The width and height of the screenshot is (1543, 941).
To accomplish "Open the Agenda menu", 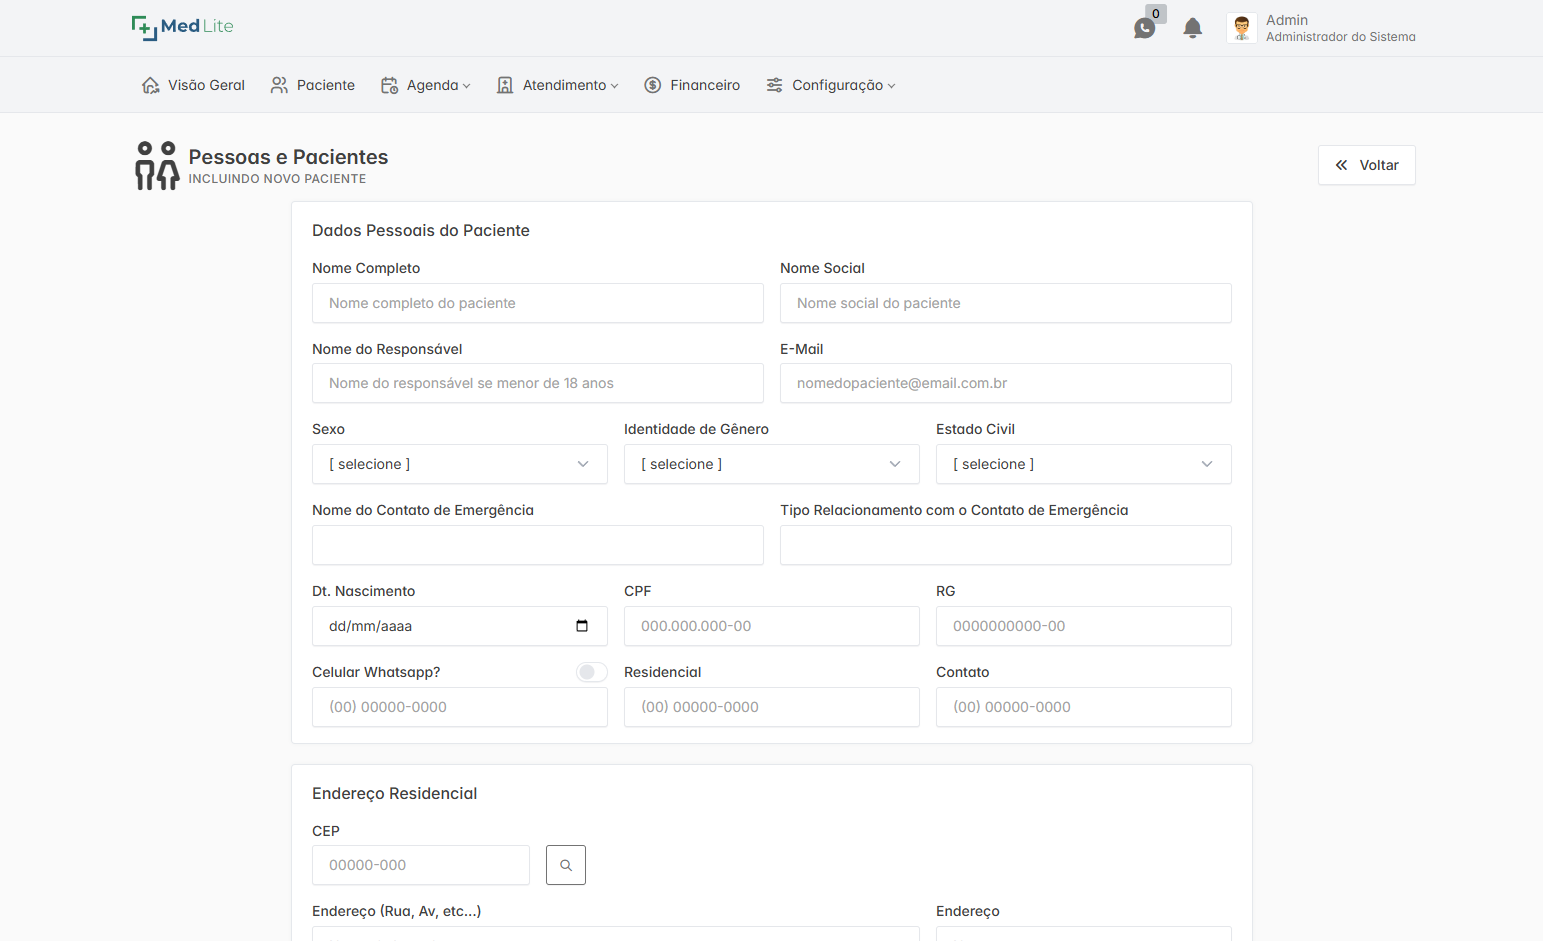I will click(425, 85).
